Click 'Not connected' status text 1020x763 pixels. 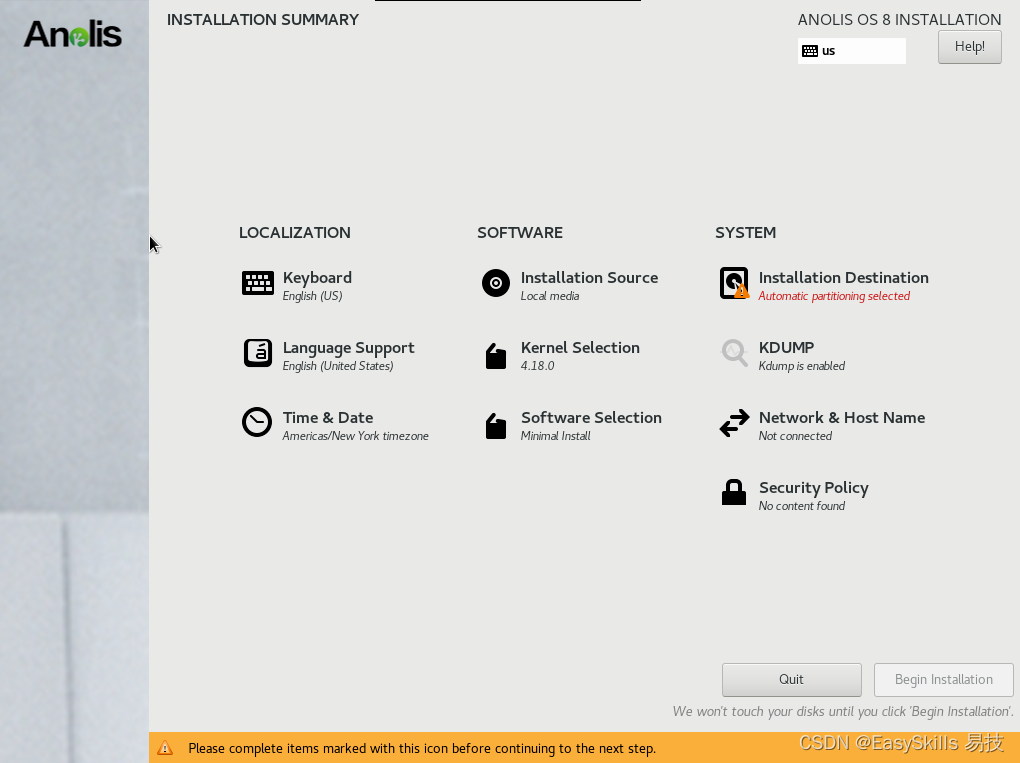[795, 436]
